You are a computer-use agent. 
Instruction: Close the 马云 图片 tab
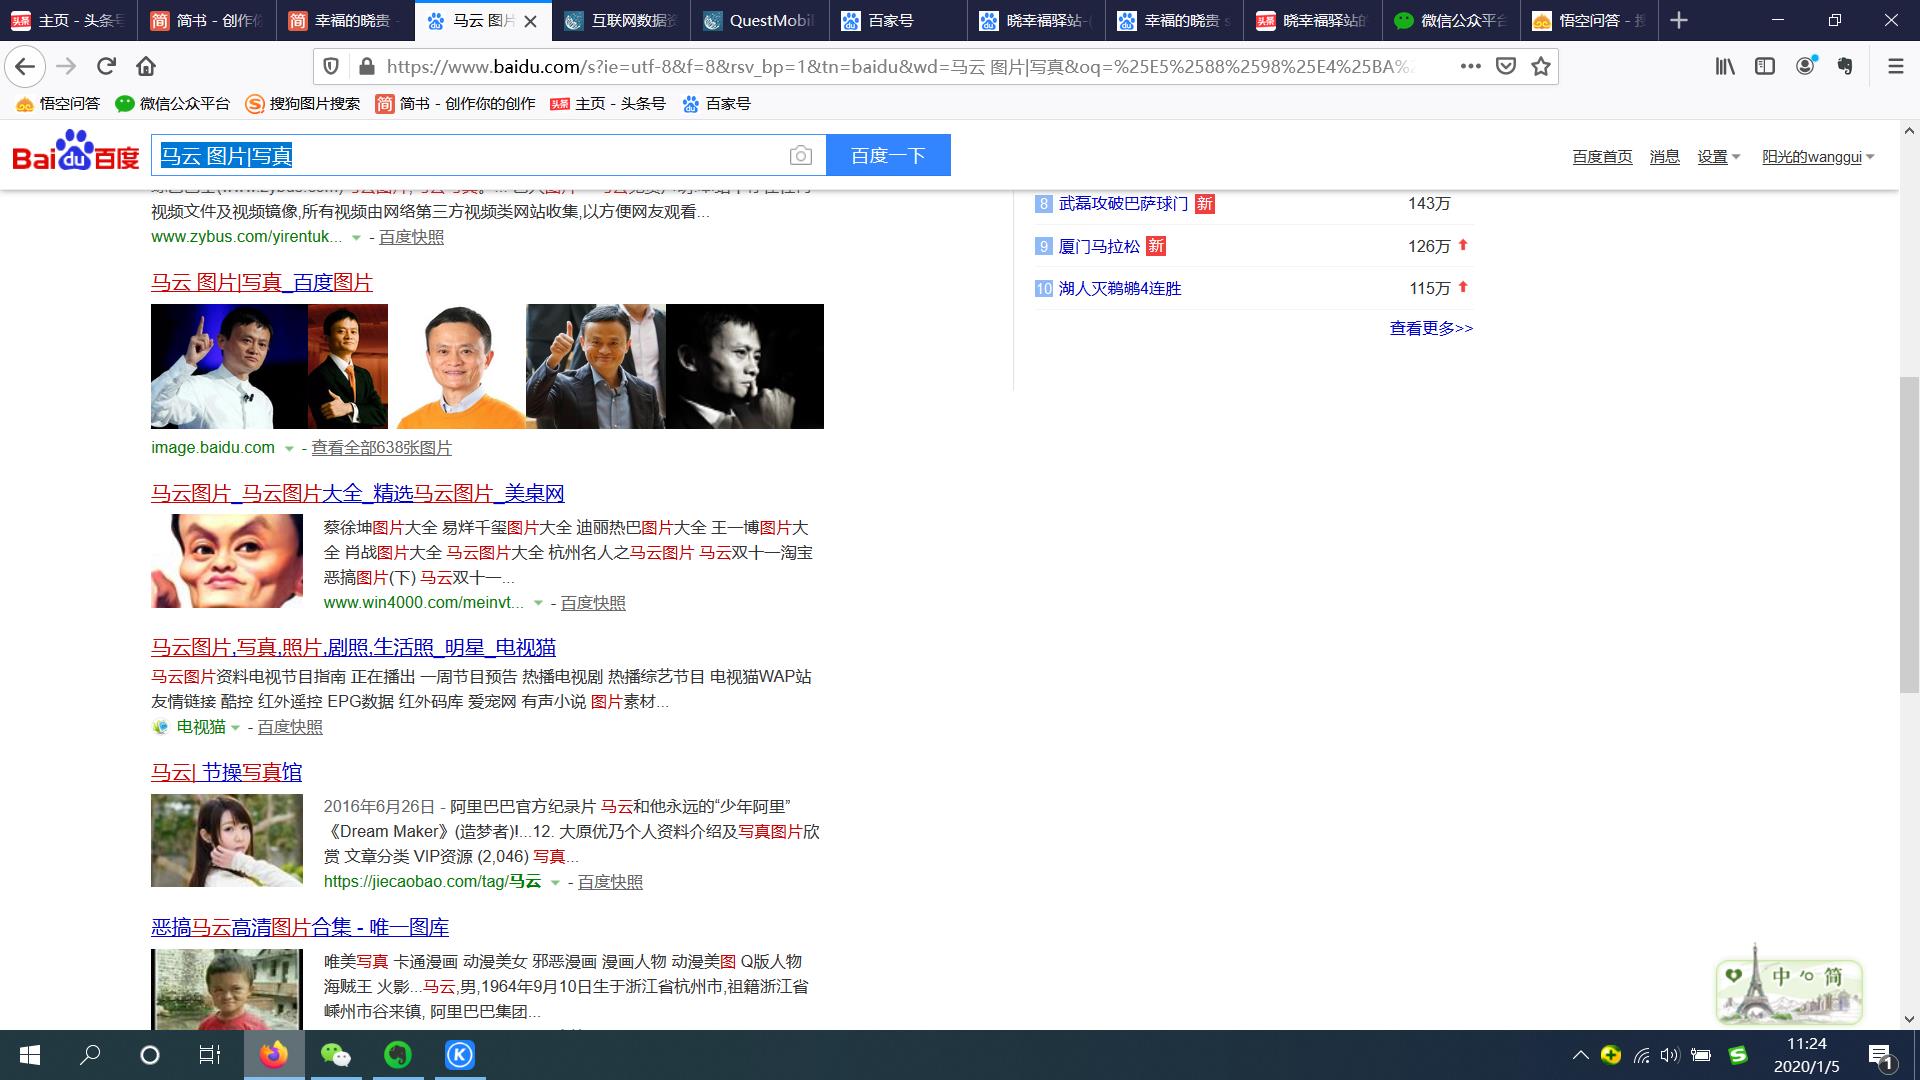coord(531,21)
